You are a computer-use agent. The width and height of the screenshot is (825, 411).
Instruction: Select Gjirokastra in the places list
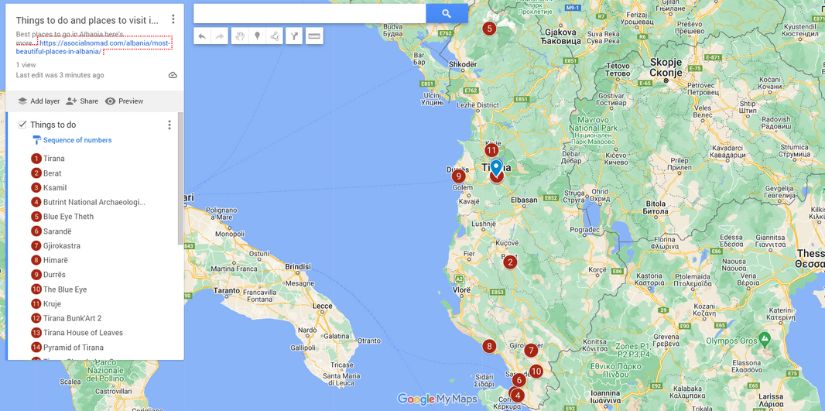tap(62, 246)
